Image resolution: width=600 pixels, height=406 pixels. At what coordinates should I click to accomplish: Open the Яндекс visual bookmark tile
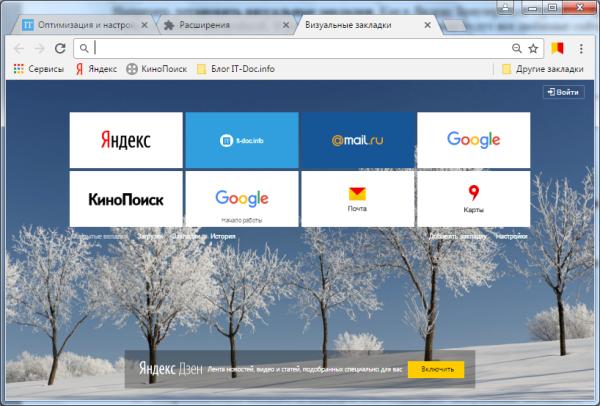pos(126,140)
